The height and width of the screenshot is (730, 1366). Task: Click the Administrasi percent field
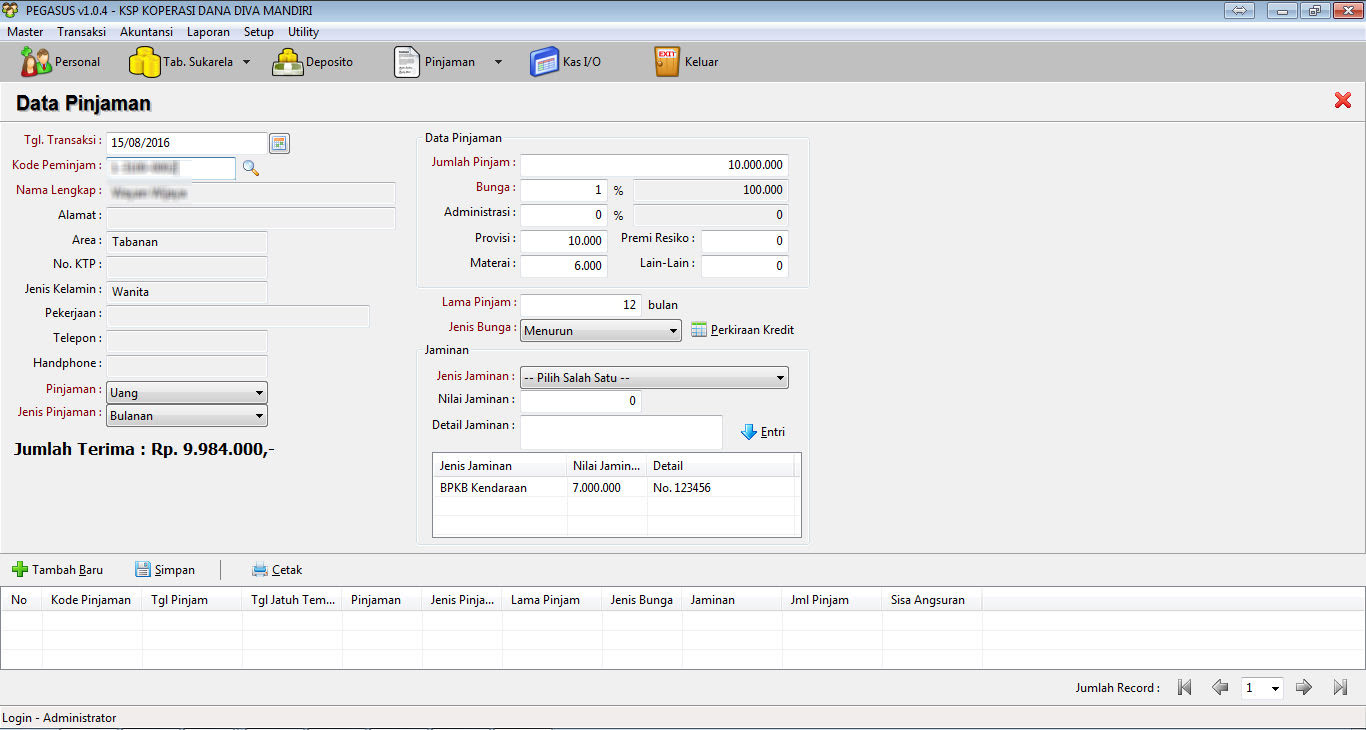click(564, 215)
